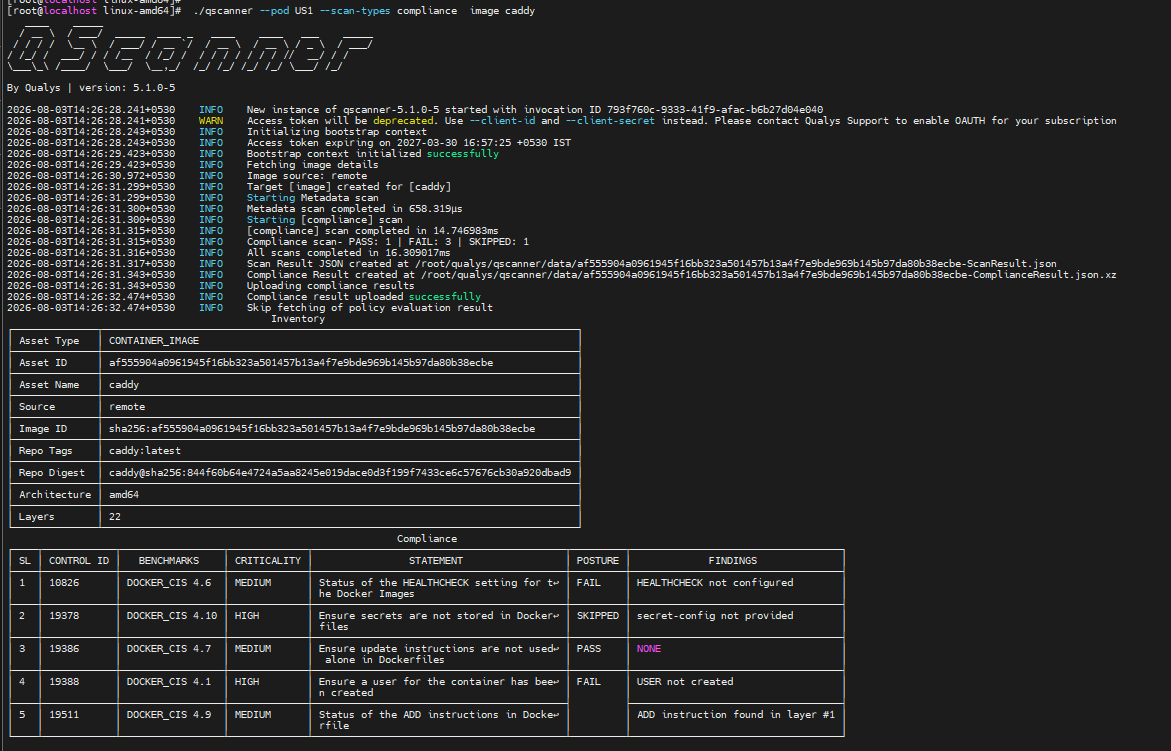Image resolution: width=1171 pixels, height=751 pixels.
Task: Click 'Skip fetching of policy evaluation result' line
Action: [370, 308]
